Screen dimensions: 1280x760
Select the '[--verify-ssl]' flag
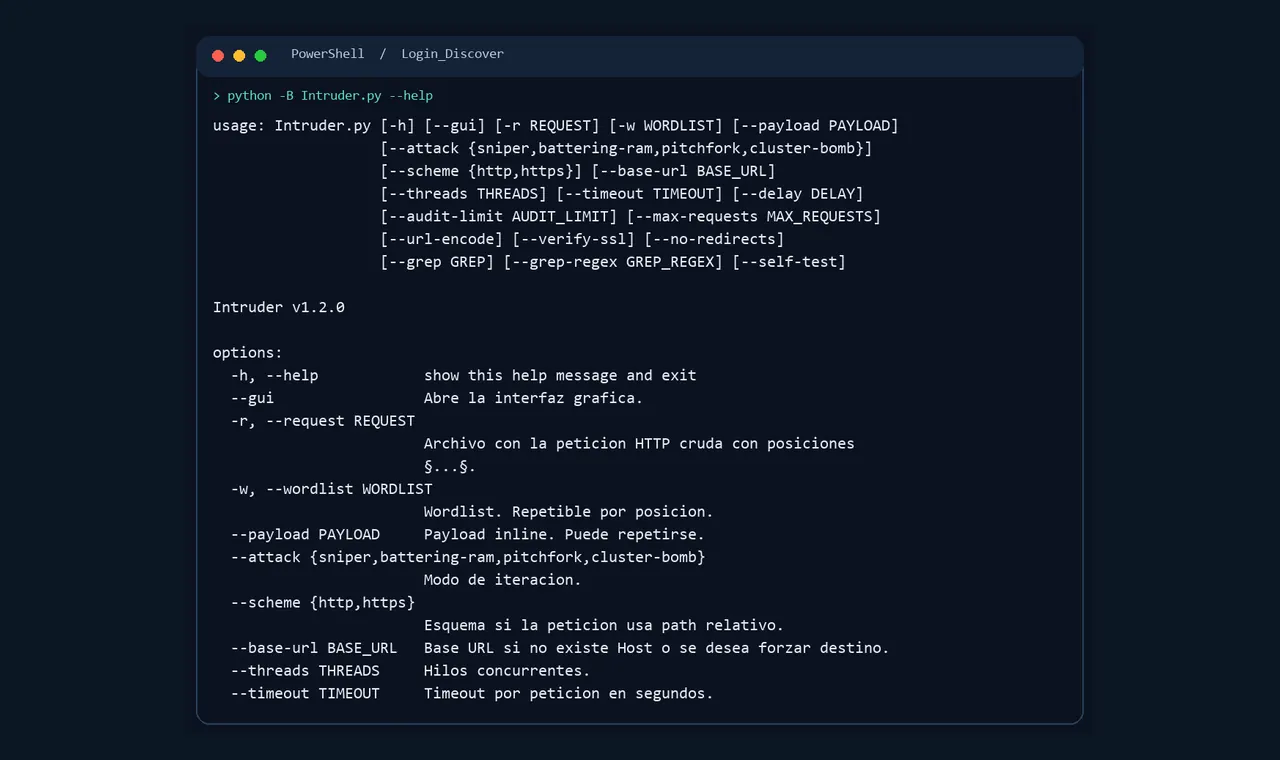click(574, 239)
